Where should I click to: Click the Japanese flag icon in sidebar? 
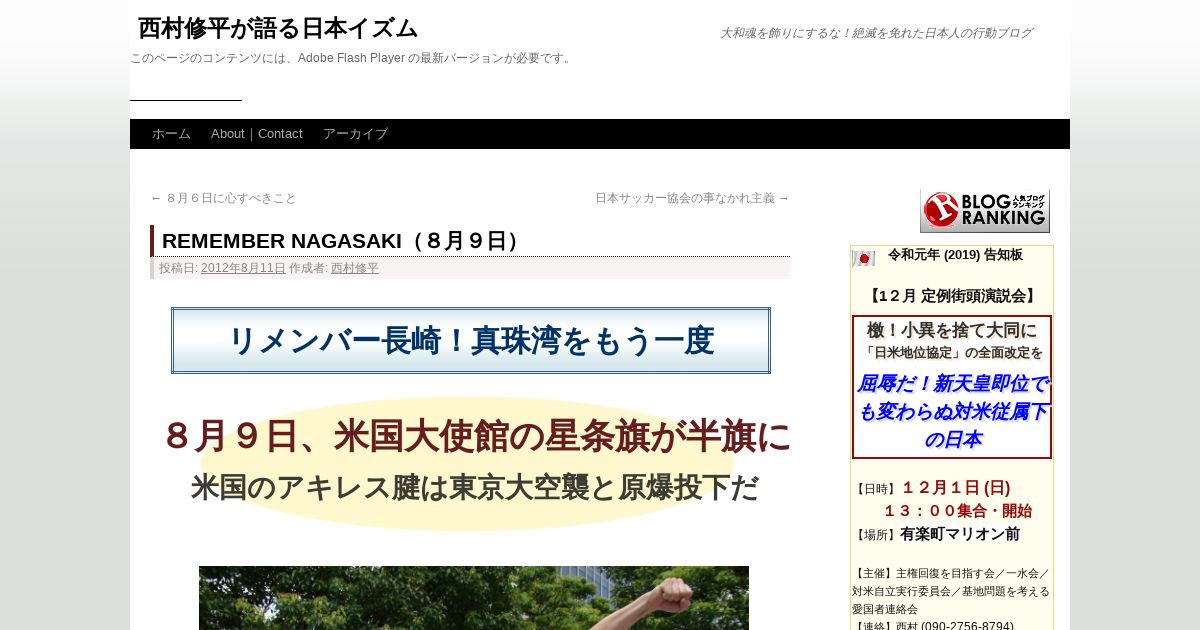click(x=863, y=258)
